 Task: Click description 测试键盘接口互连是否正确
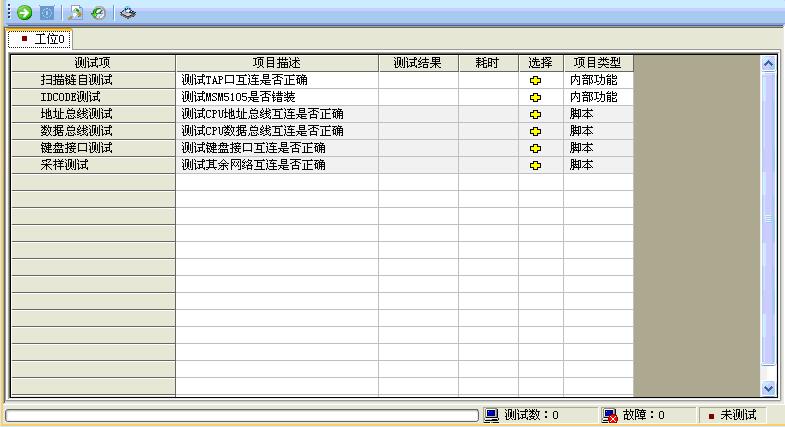253,148
